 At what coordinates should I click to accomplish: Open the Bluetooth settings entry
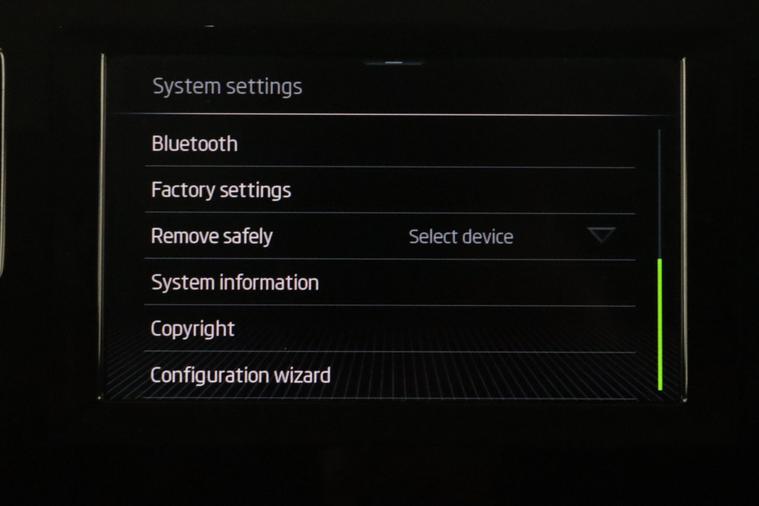(x=390, y=144)
